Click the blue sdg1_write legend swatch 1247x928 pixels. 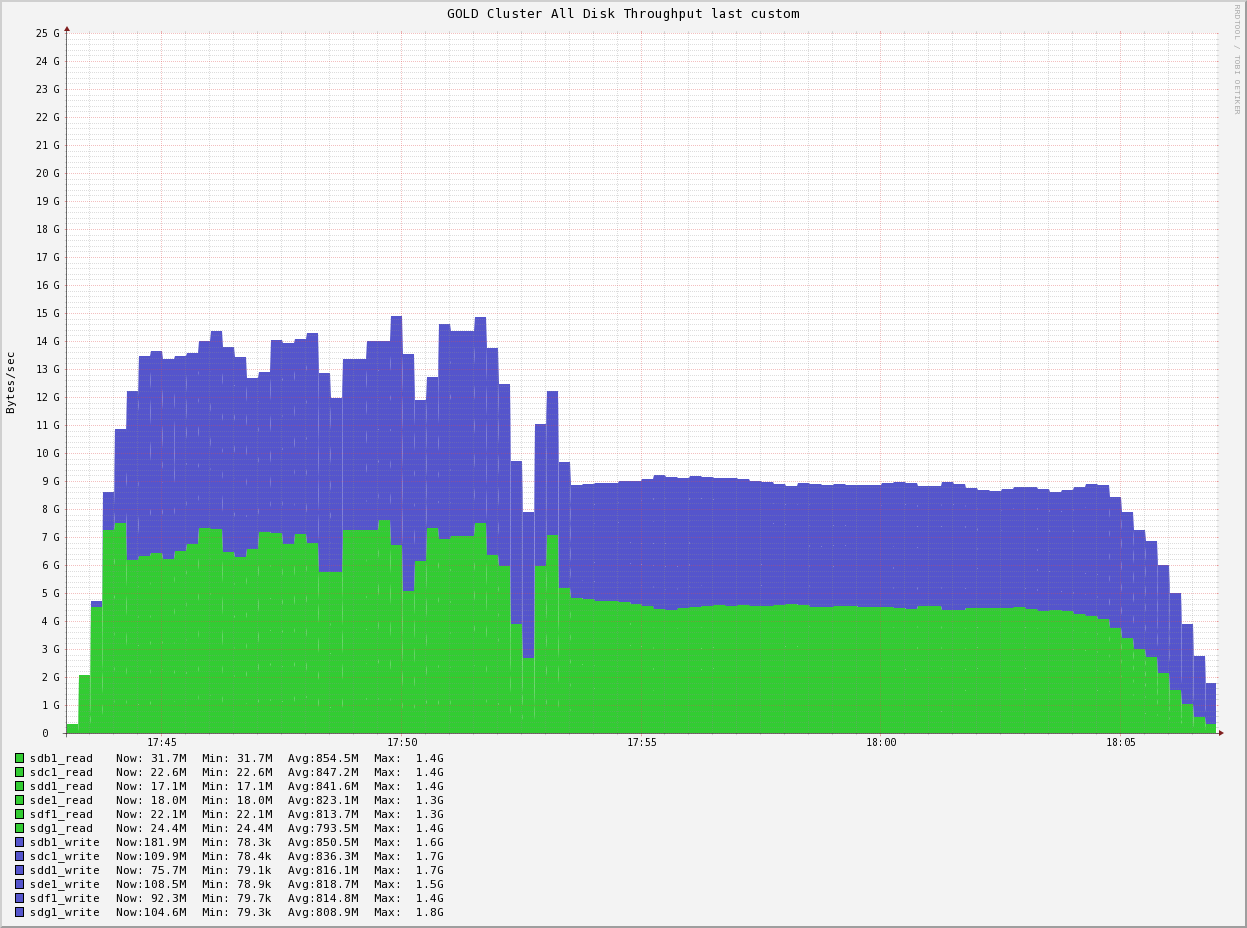click(x=19, y=912)
